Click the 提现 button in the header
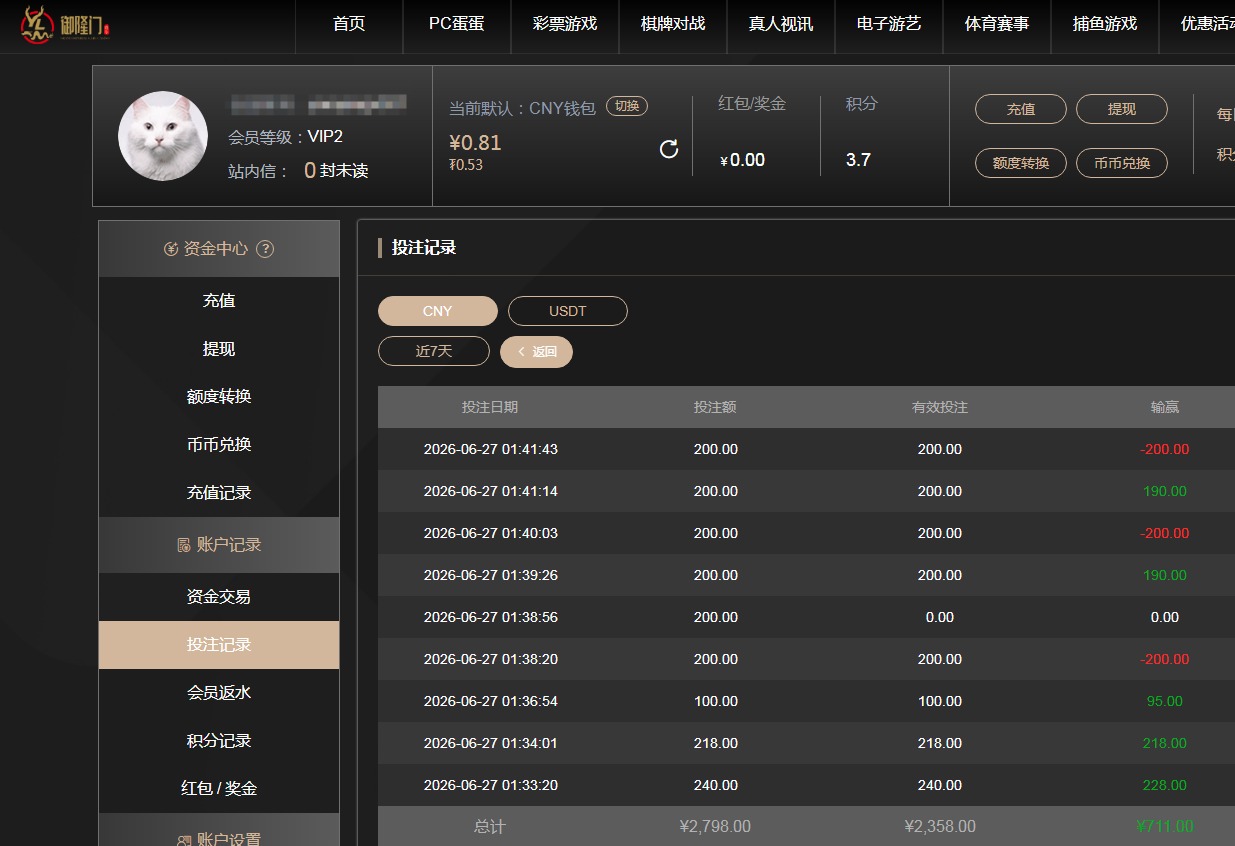This screenshot has height=846, width=1235. [1122, 109]
